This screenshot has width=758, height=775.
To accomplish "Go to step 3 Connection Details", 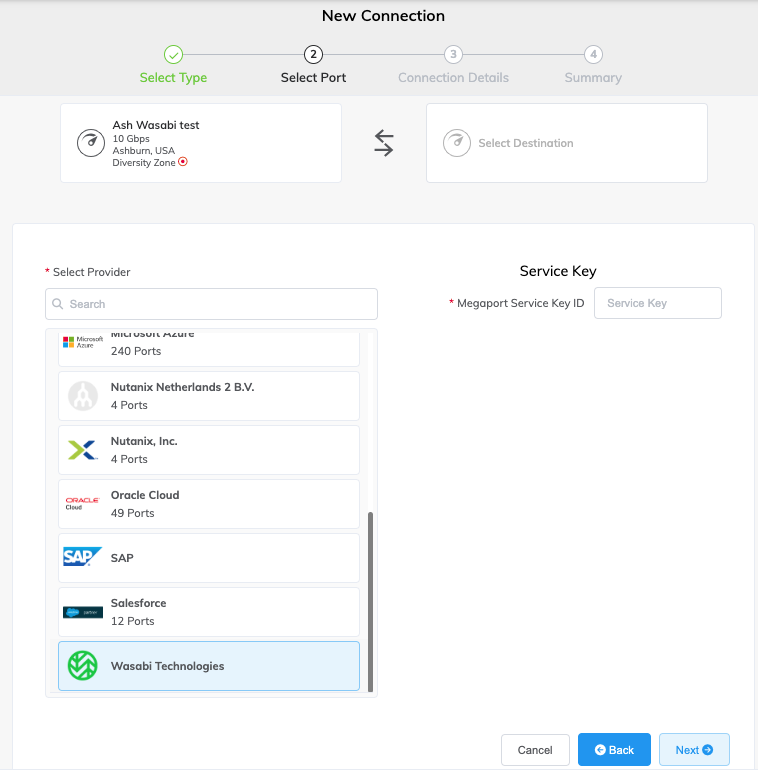I will (453, 55).
